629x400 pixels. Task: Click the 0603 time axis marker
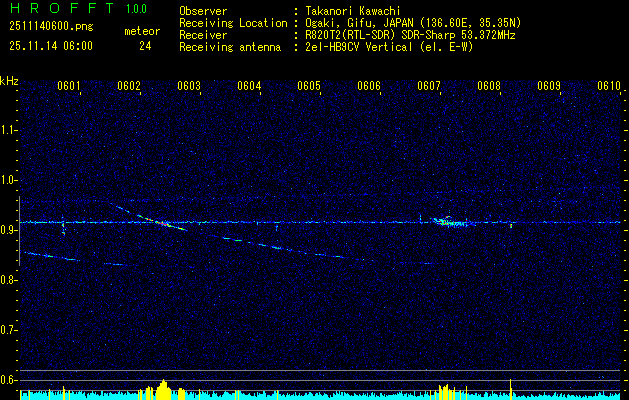[x=189, y=86]
